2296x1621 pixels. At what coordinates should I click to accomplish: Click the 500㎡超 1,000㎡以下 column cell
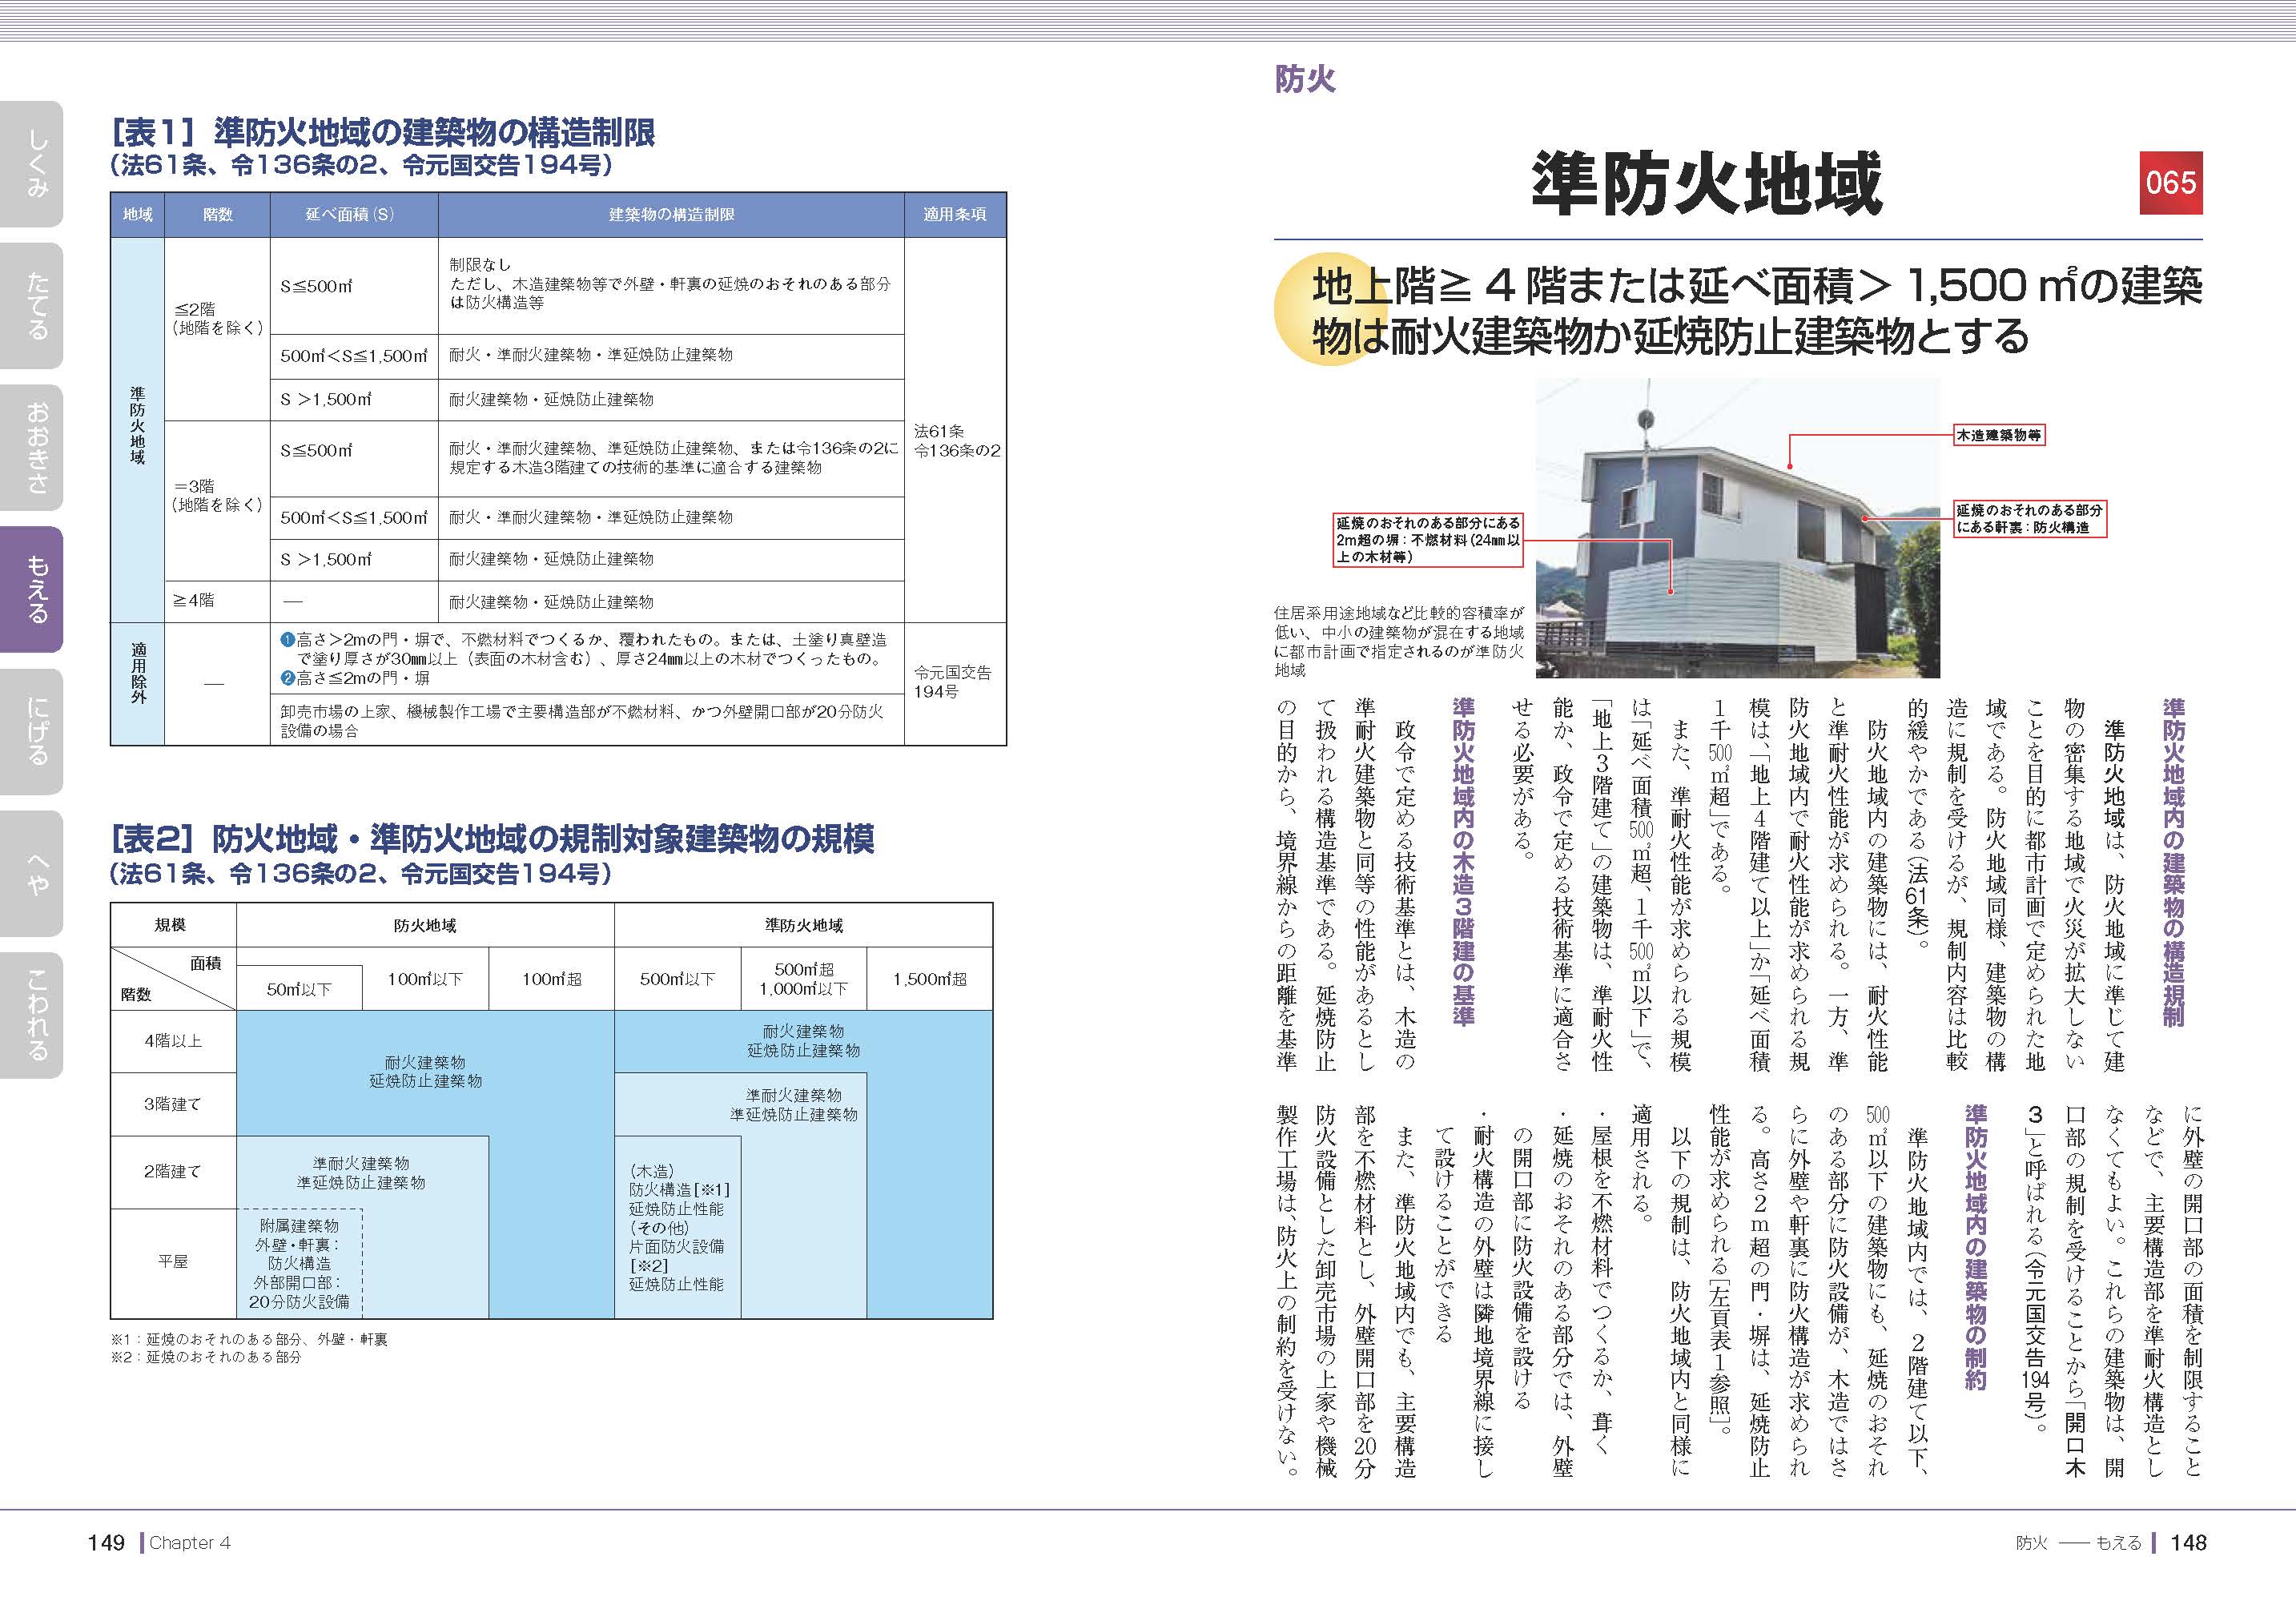click(x=803, y=979)
